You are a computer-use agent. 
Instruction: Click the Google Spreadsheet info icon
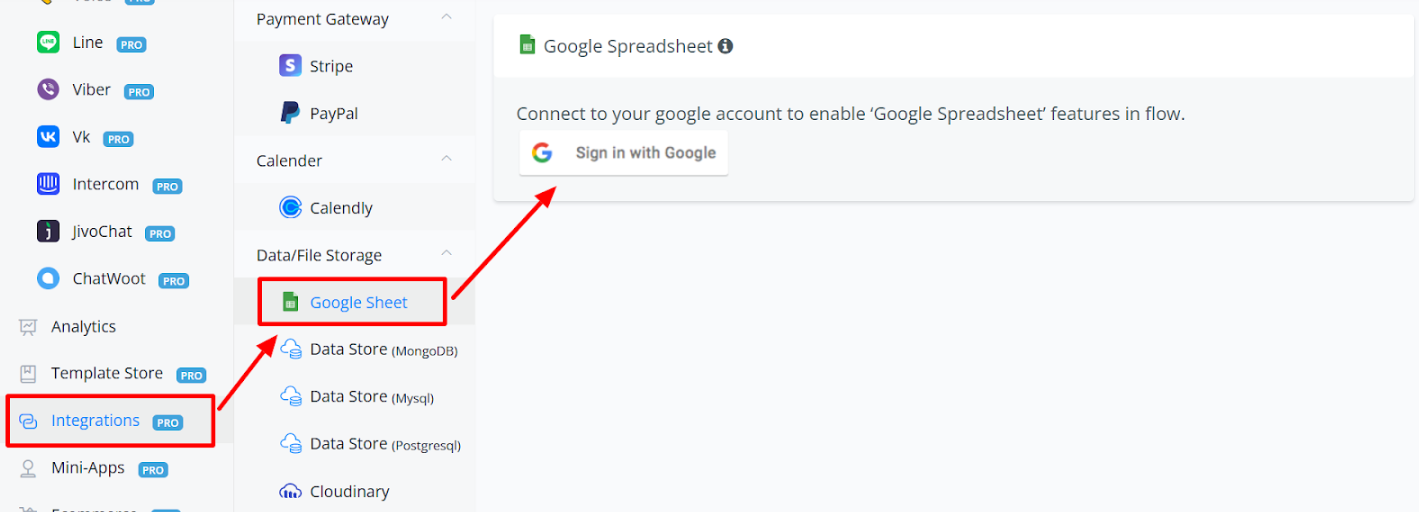pos(726,46)
